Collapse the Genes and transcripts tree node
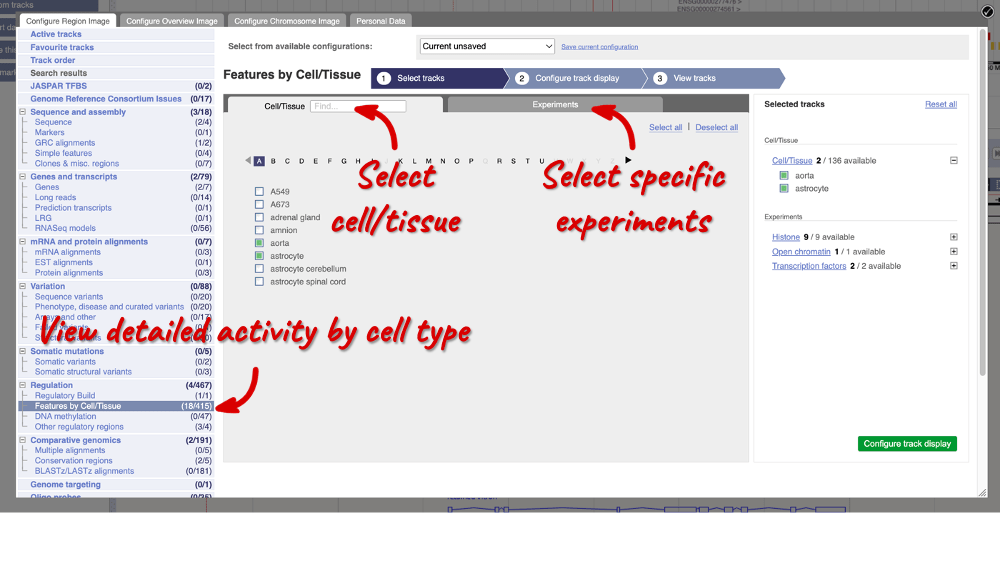This screenshot has height=563, width=1000. (22, 177)
